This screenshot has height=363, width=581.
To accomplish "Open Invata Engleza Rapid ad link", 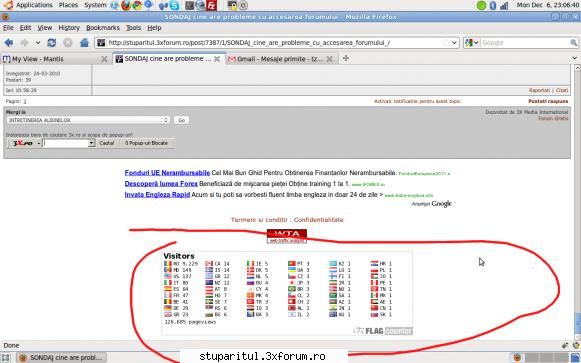I will point(157,194).
